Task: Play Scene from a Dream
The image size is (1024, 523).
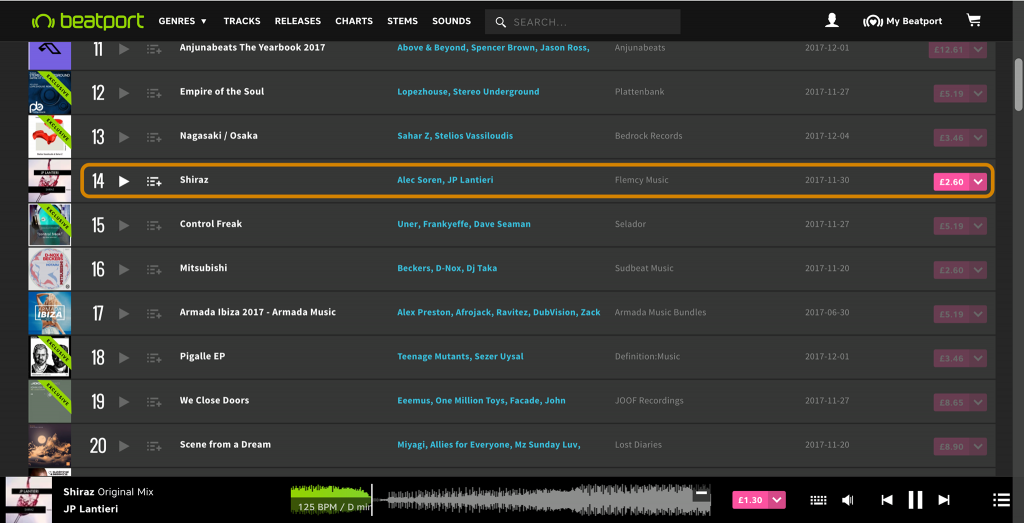Action: [124, 446]
